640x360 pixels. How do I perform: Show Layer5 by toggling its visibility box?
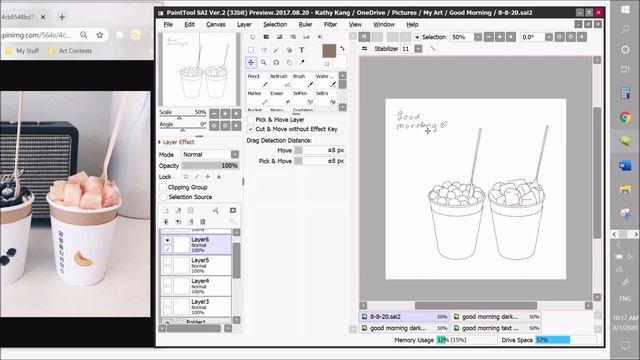[167, 261]
